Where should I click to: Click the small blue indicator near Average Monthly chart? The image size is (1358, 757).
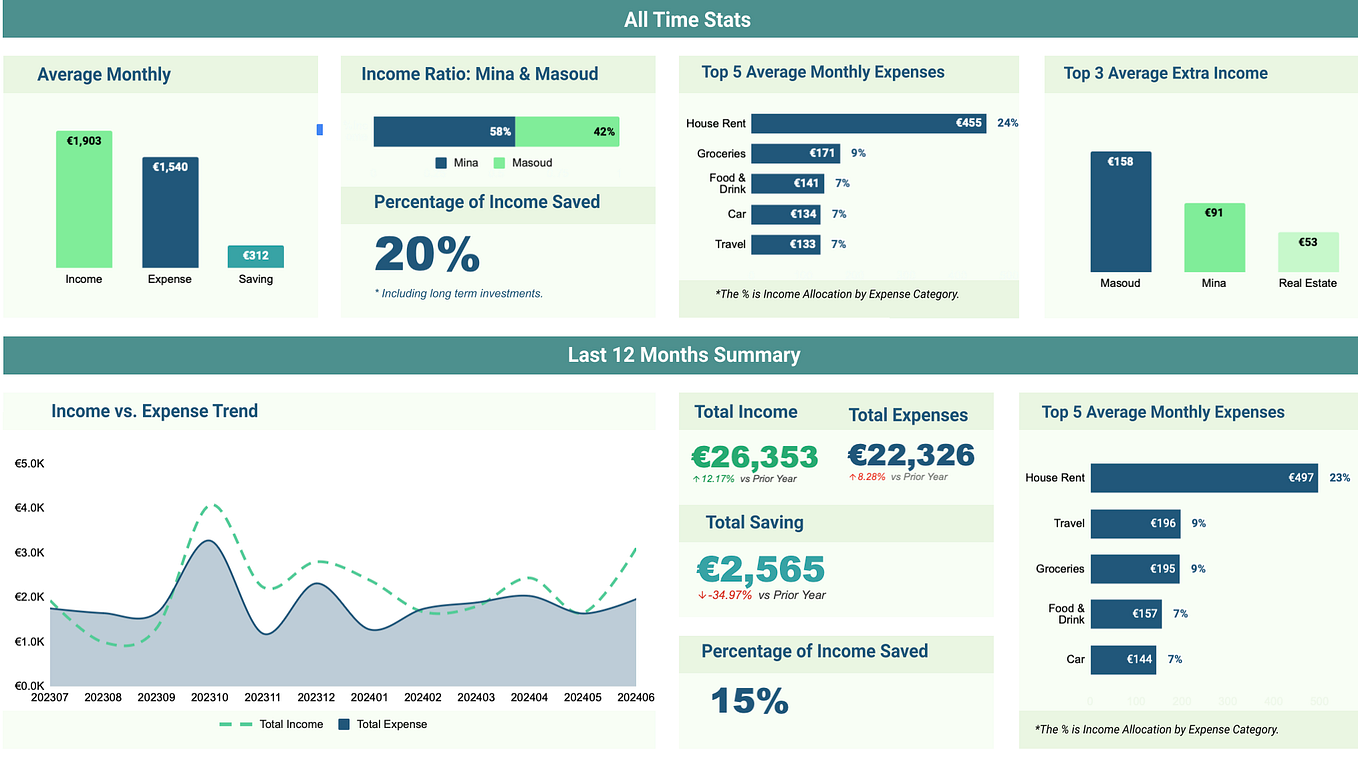pos(319,130)
